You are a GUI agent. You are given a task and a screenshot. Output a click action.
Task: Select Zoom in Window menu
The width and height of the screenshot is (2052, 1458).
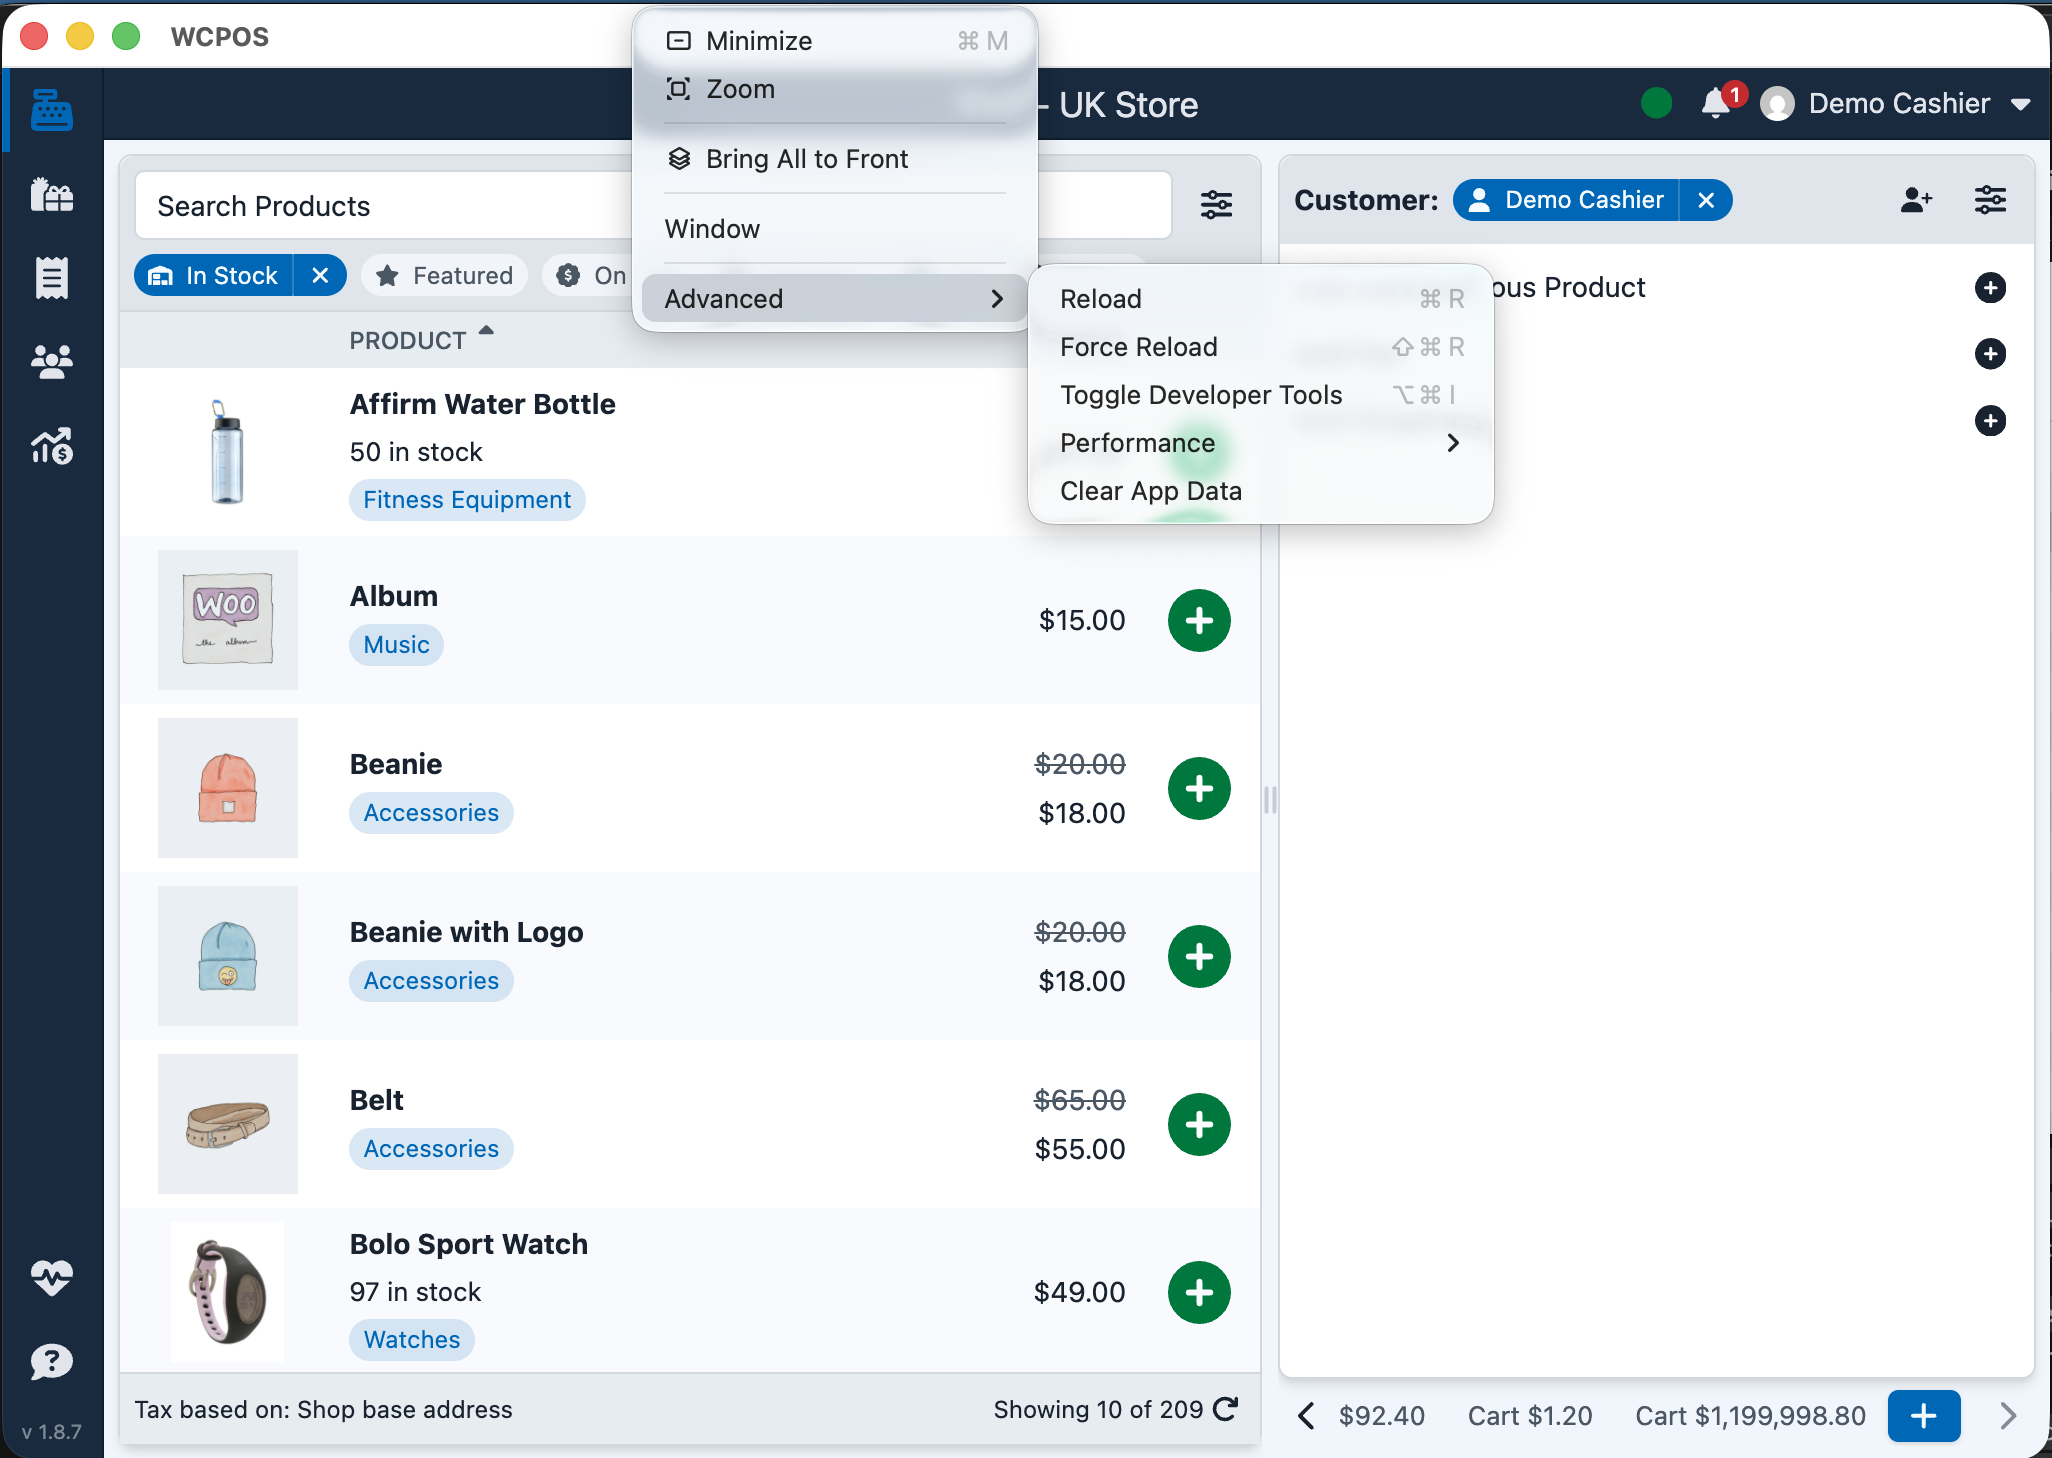tap(834, 89)
